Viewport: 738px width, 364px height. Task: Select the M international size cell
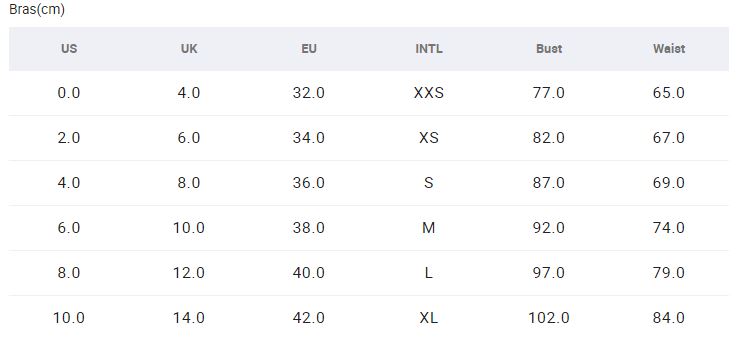click(x=429, y=228)
